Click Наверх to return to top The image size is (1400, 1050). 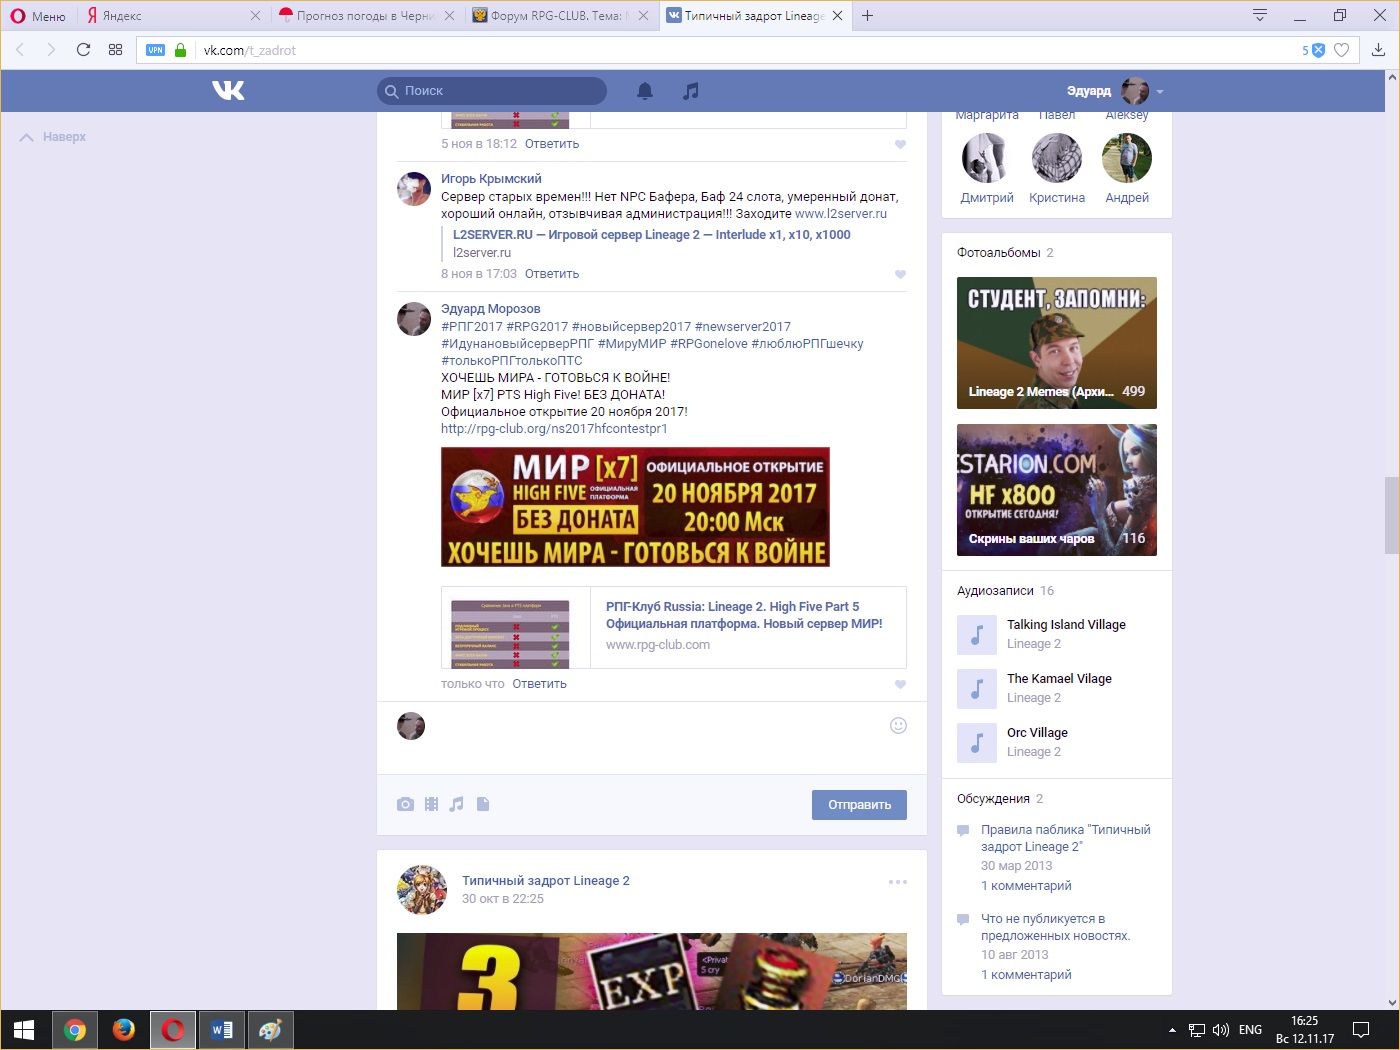pos(54,137)
